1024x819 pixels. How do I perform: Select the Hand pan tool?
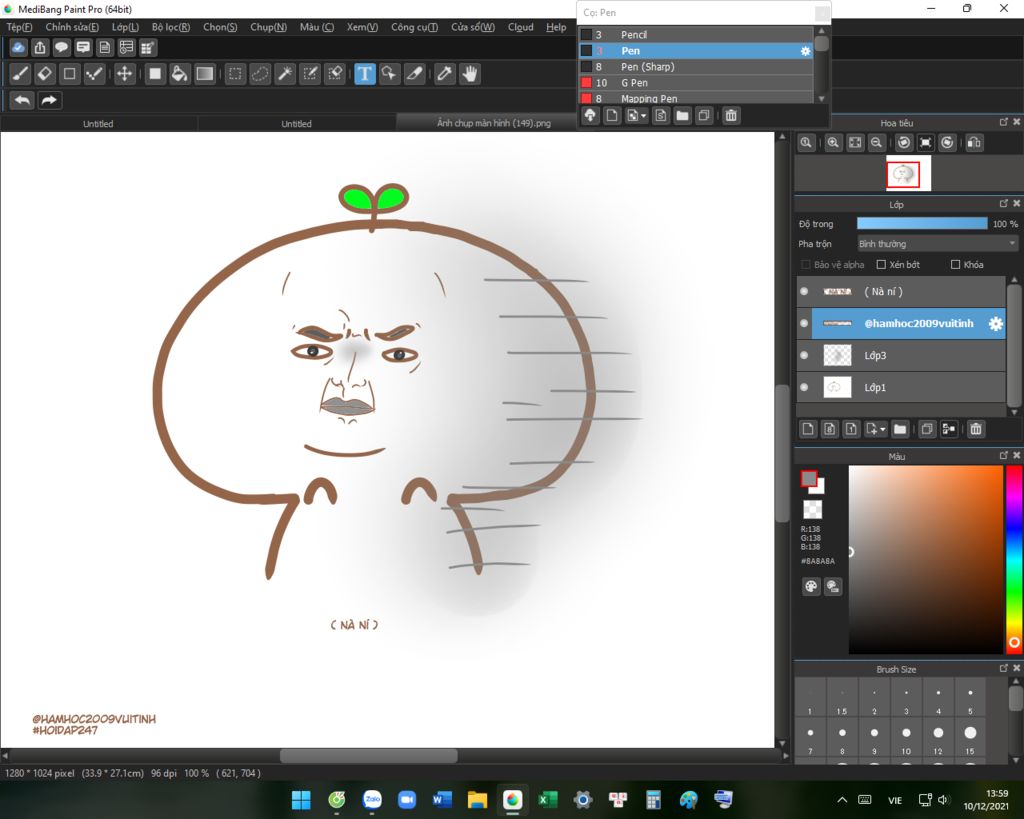pyautogui.click(x=469, y=74)
